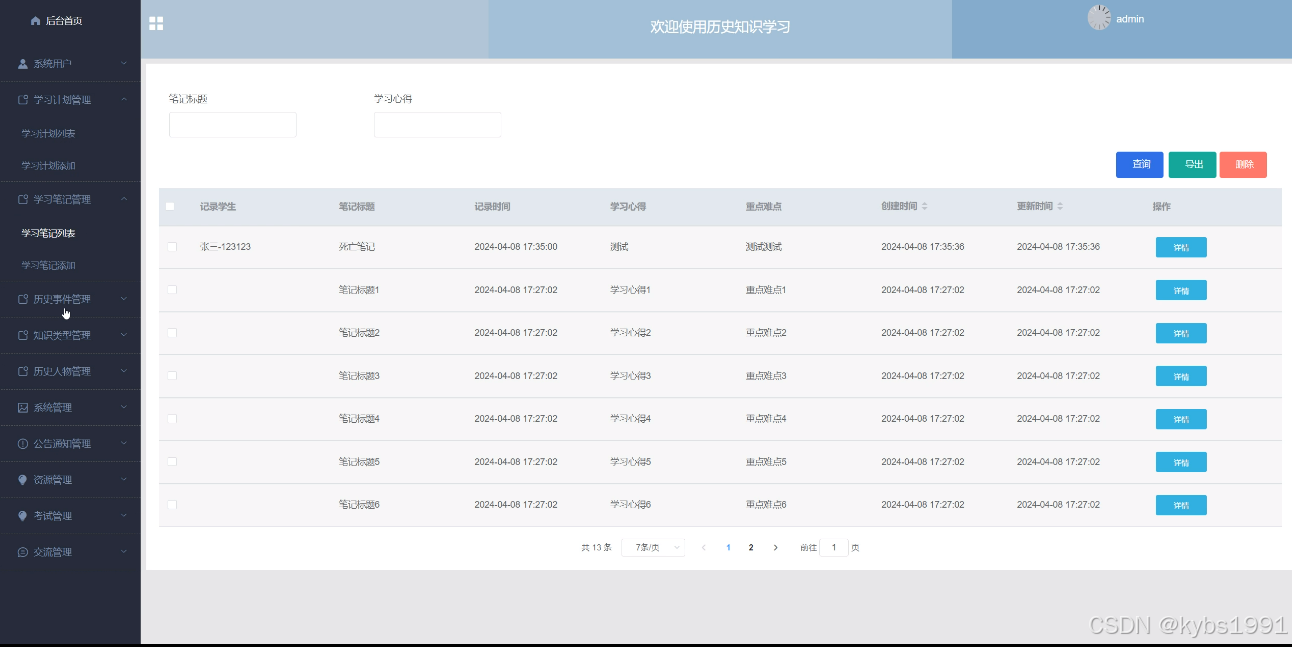
Task: Click the 笔记标题5 cell
Action: point(359,462)
